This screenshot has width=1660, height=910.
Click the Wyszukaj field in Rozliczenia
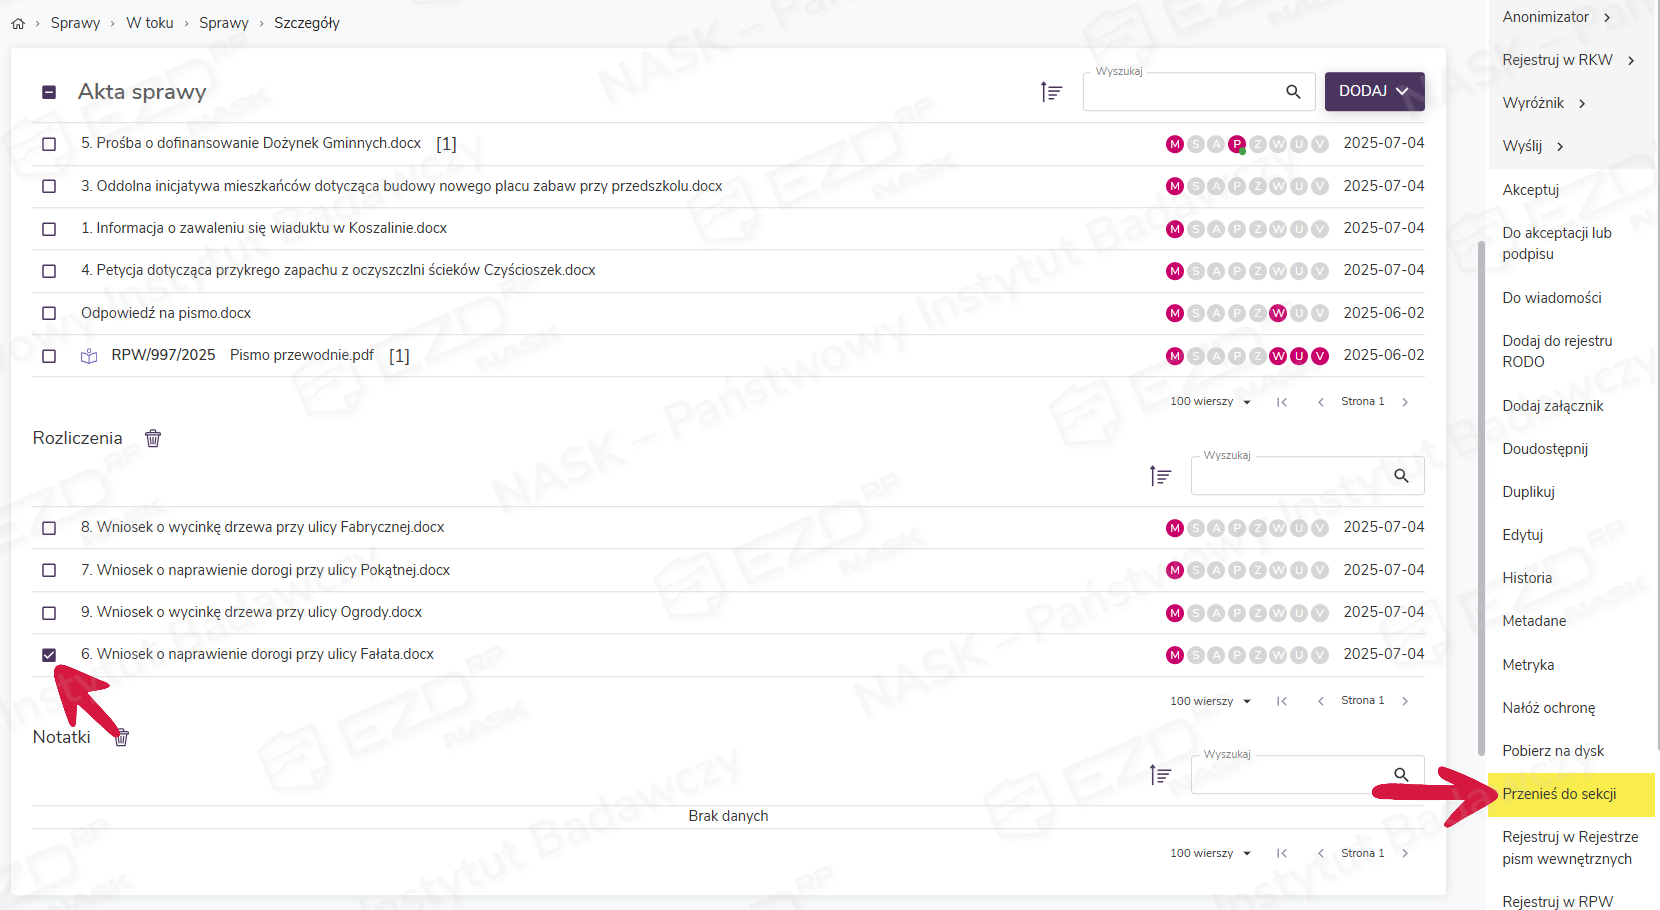tap(1290, 477)
